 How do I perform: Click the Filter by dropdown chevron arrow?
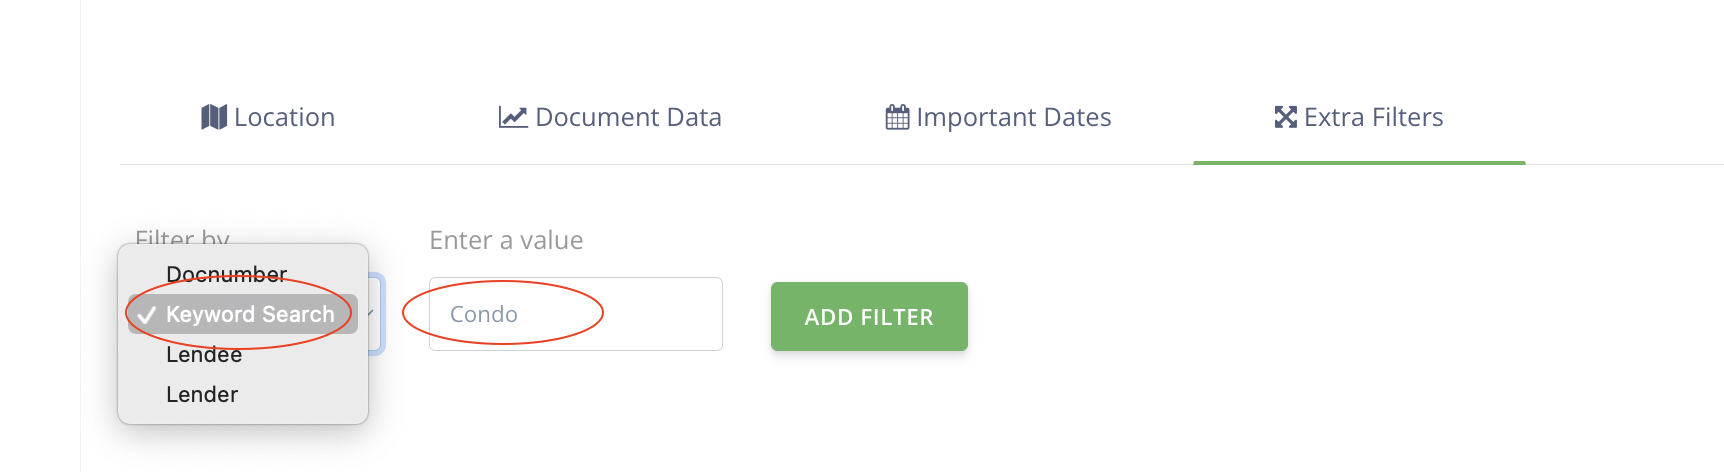pyautogui.click(x=371, y=314)
